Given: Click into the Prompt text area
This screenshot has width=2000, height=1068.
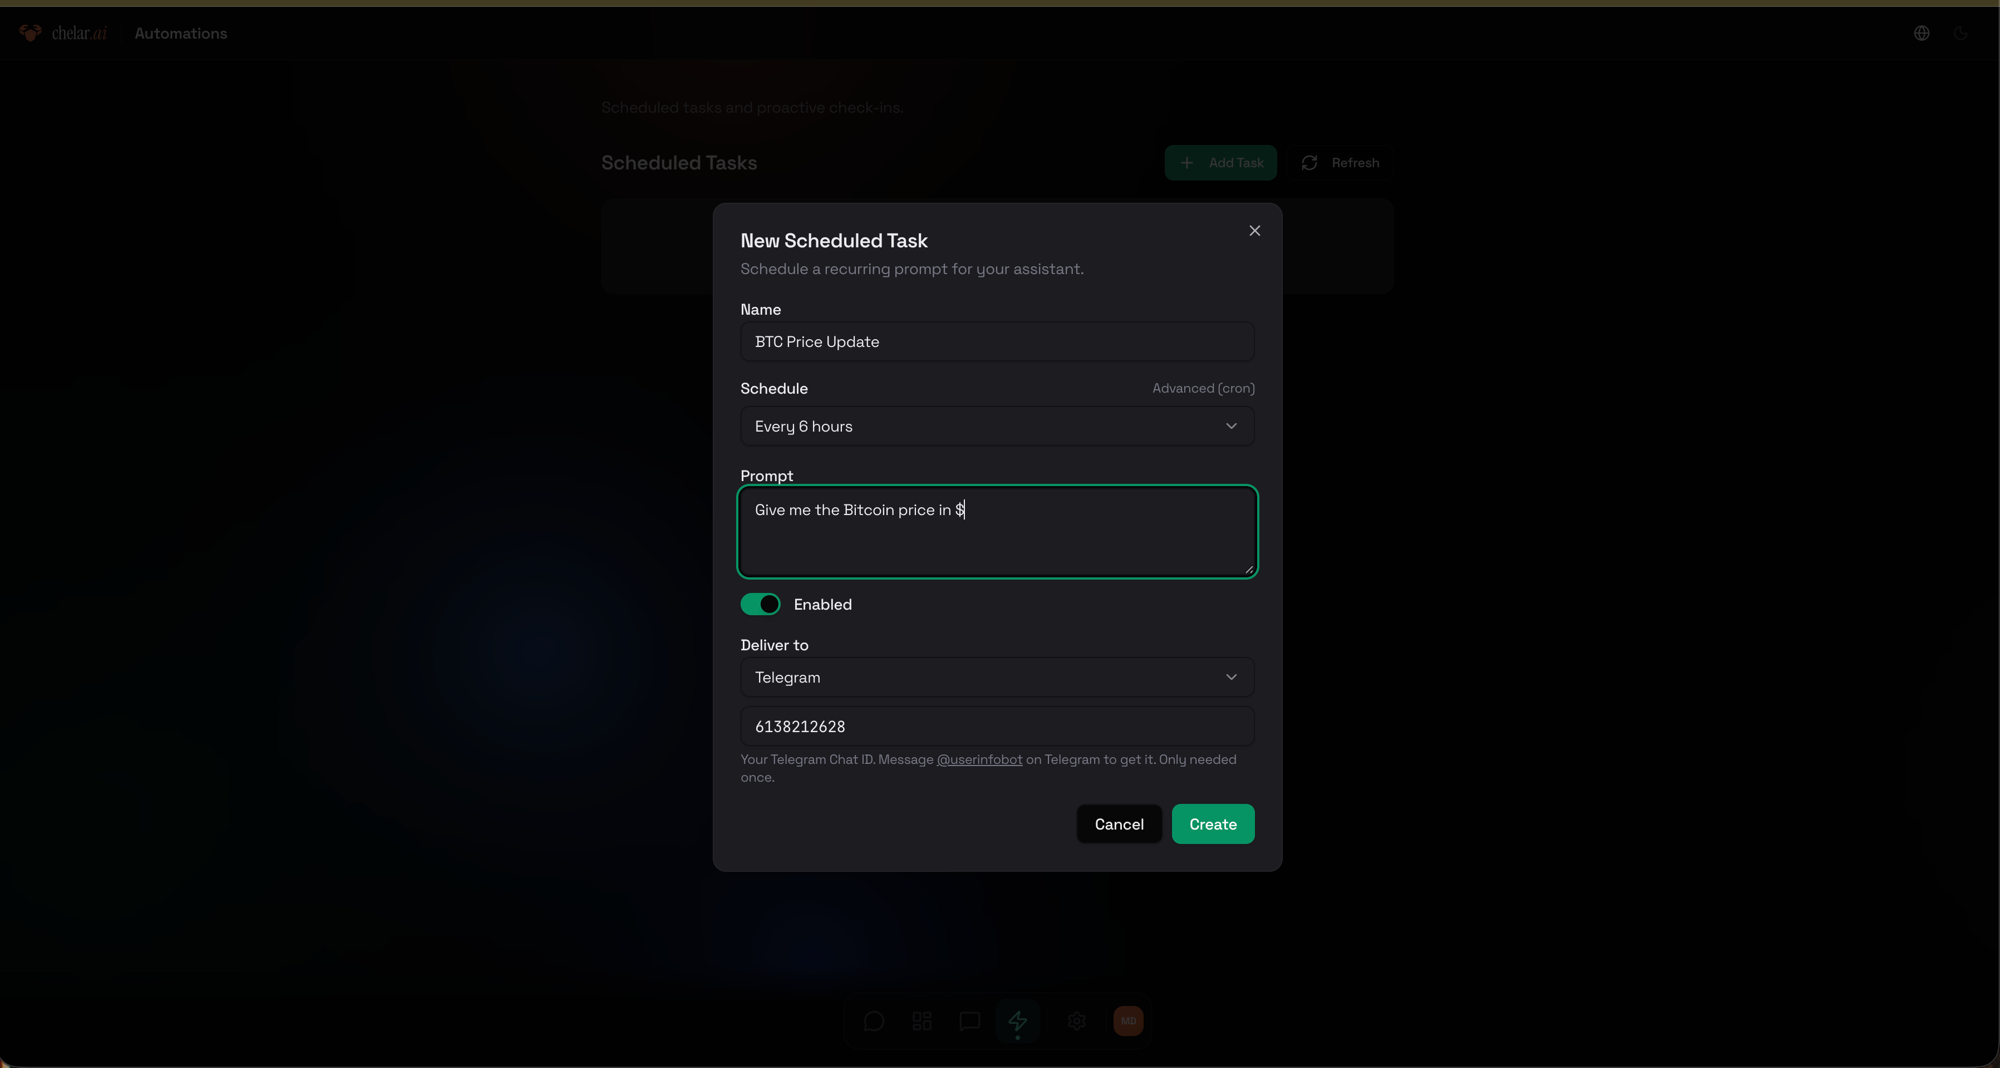Looking at the screenshot, I should click(x=997, y=532).
